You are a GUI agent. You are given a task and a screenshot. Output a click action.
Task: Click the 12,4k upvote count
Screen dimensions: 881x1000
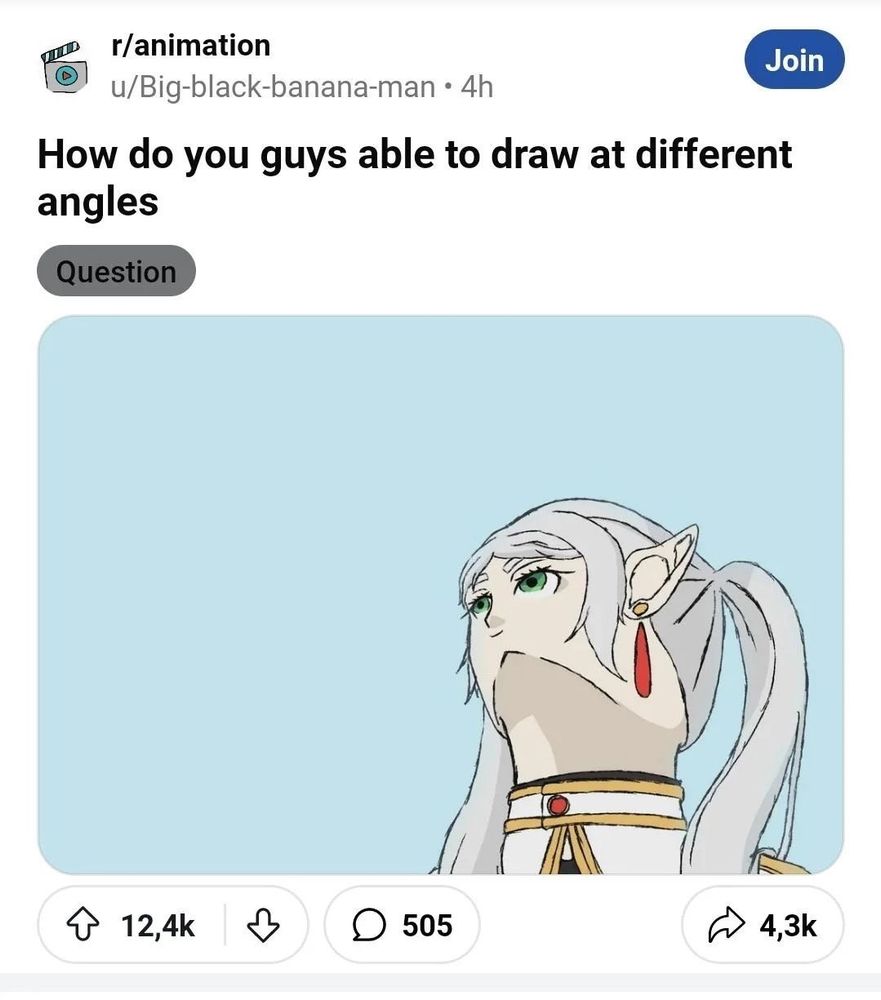click(x=156, y=925)
